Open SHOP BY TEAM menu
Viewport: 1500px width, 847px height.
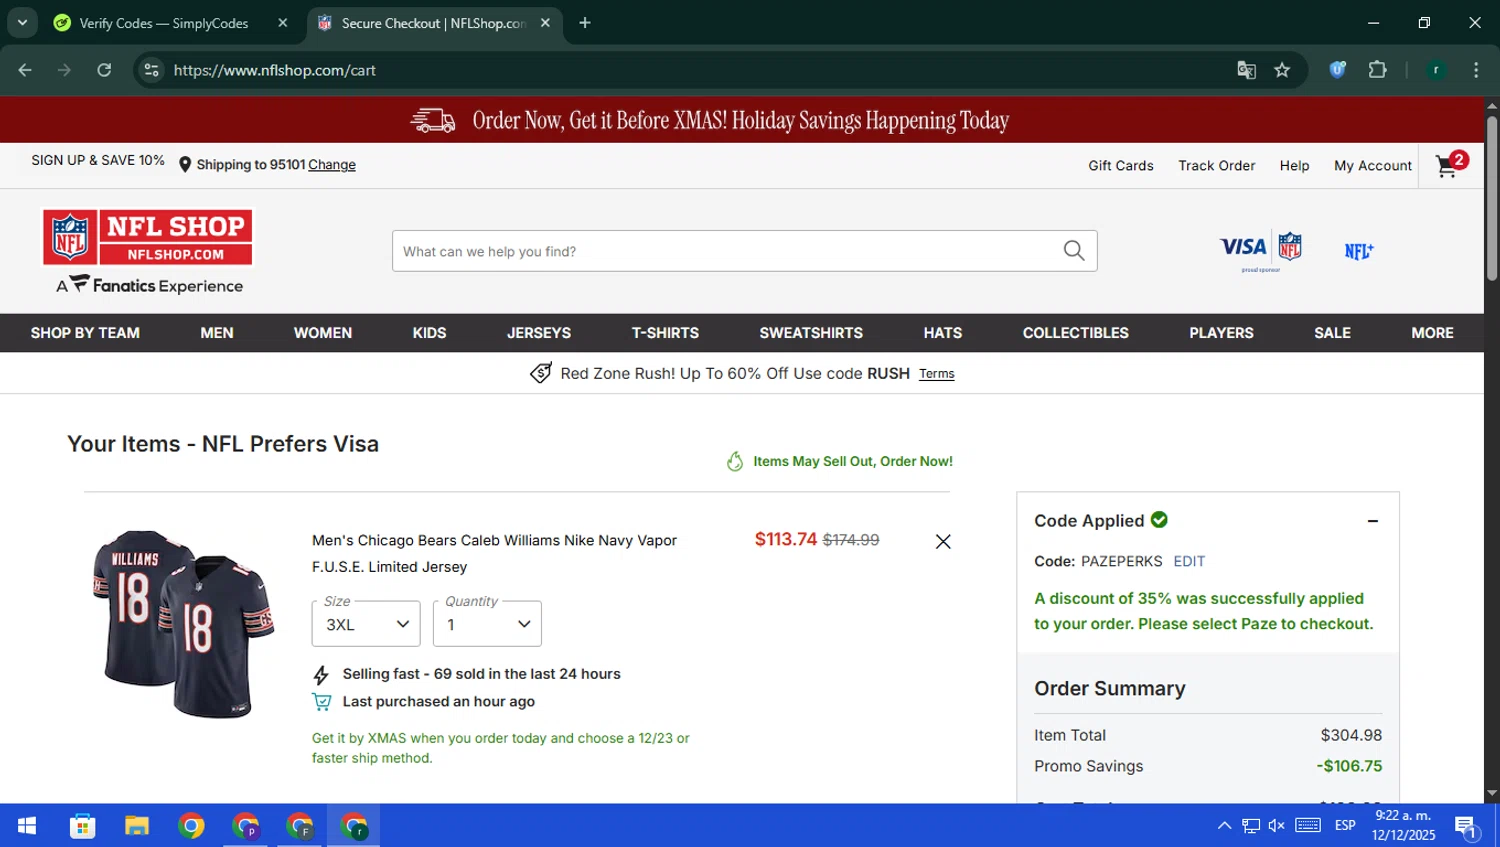85,333
